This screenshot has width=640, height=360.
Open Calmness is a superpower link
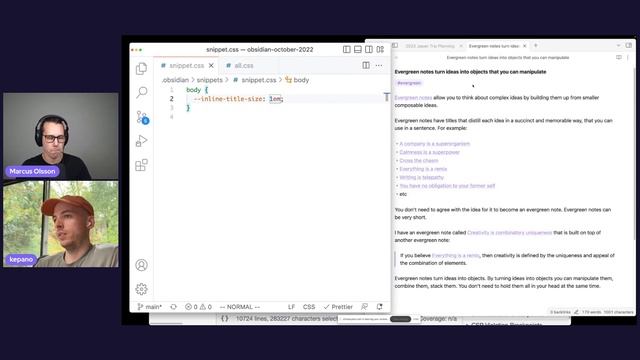tap(429, 152)
